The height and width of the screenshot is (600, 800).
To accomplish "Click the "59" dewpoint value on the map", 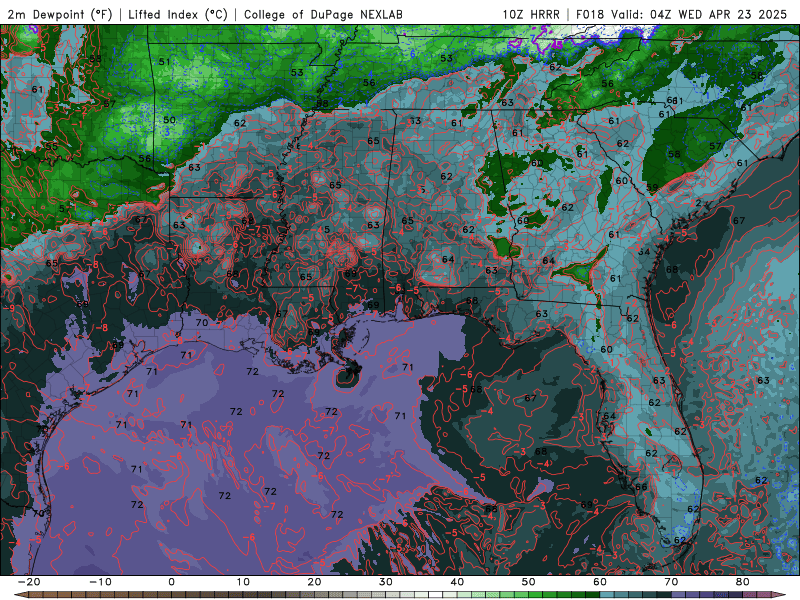I will (652, 187).
